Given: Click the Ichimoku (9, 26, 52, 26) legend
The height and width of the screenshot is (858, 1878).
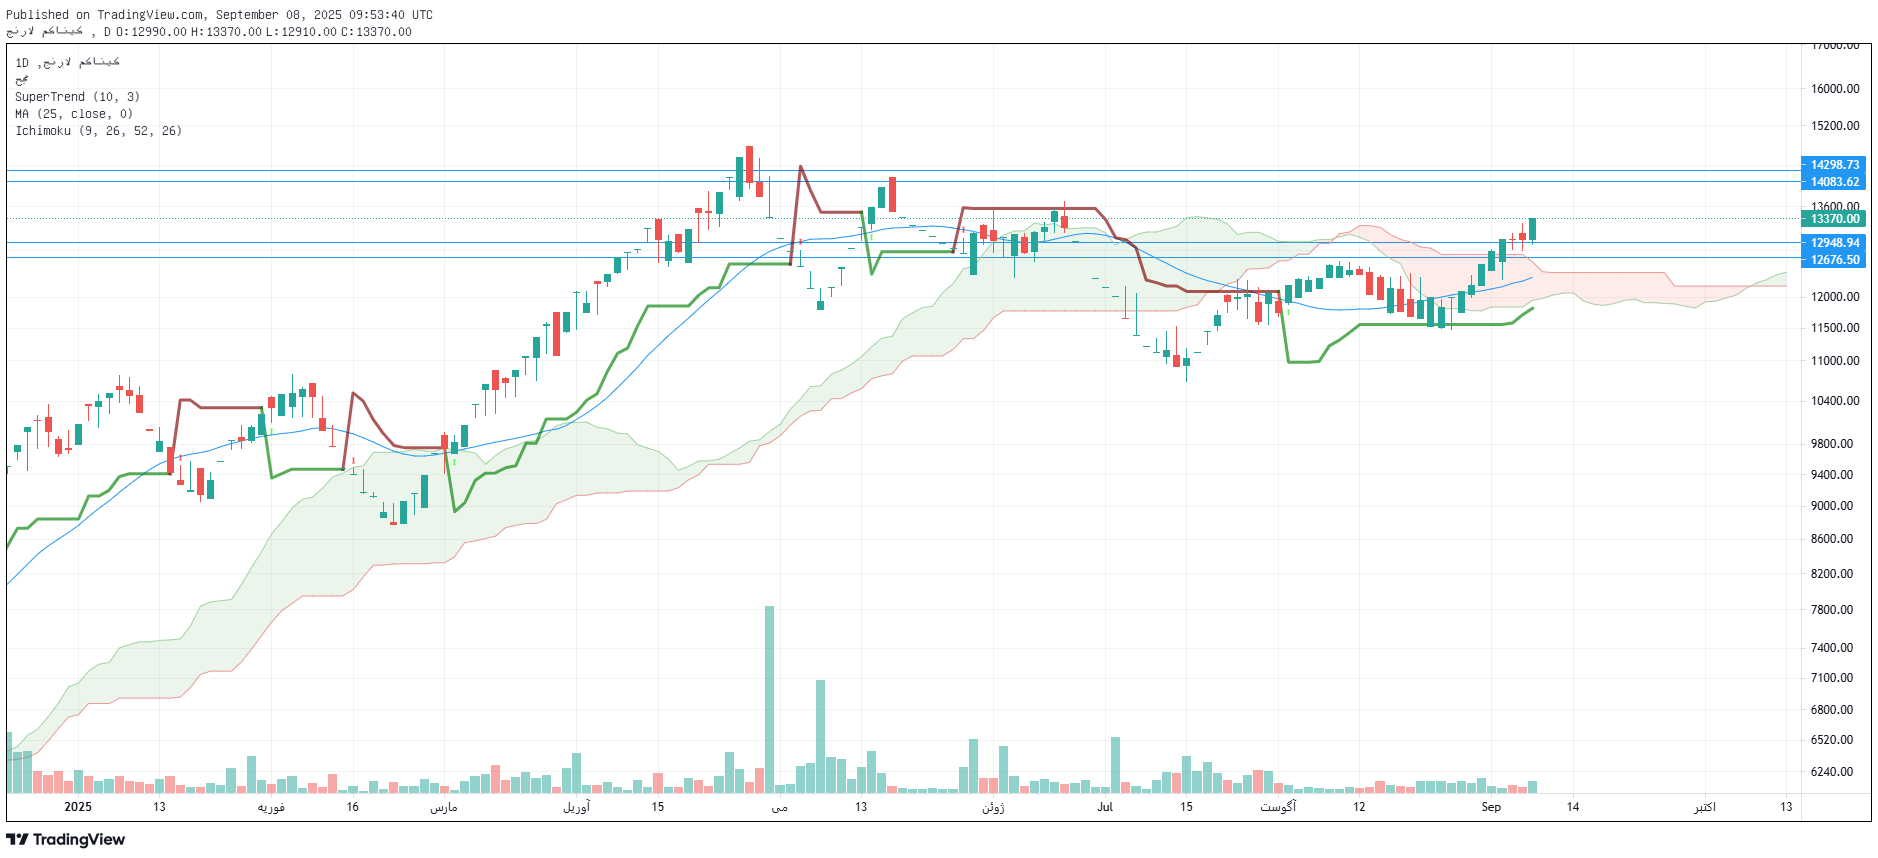Looking at the screenshot, I should (98, 131).
